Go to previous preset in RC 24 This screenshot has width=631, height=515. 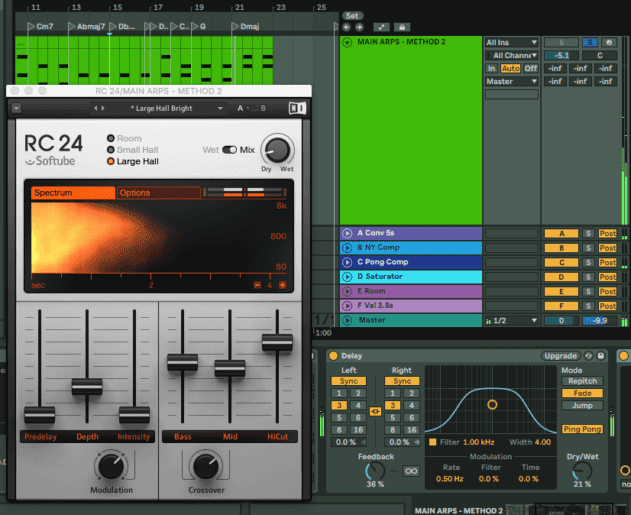coord(95,108)
